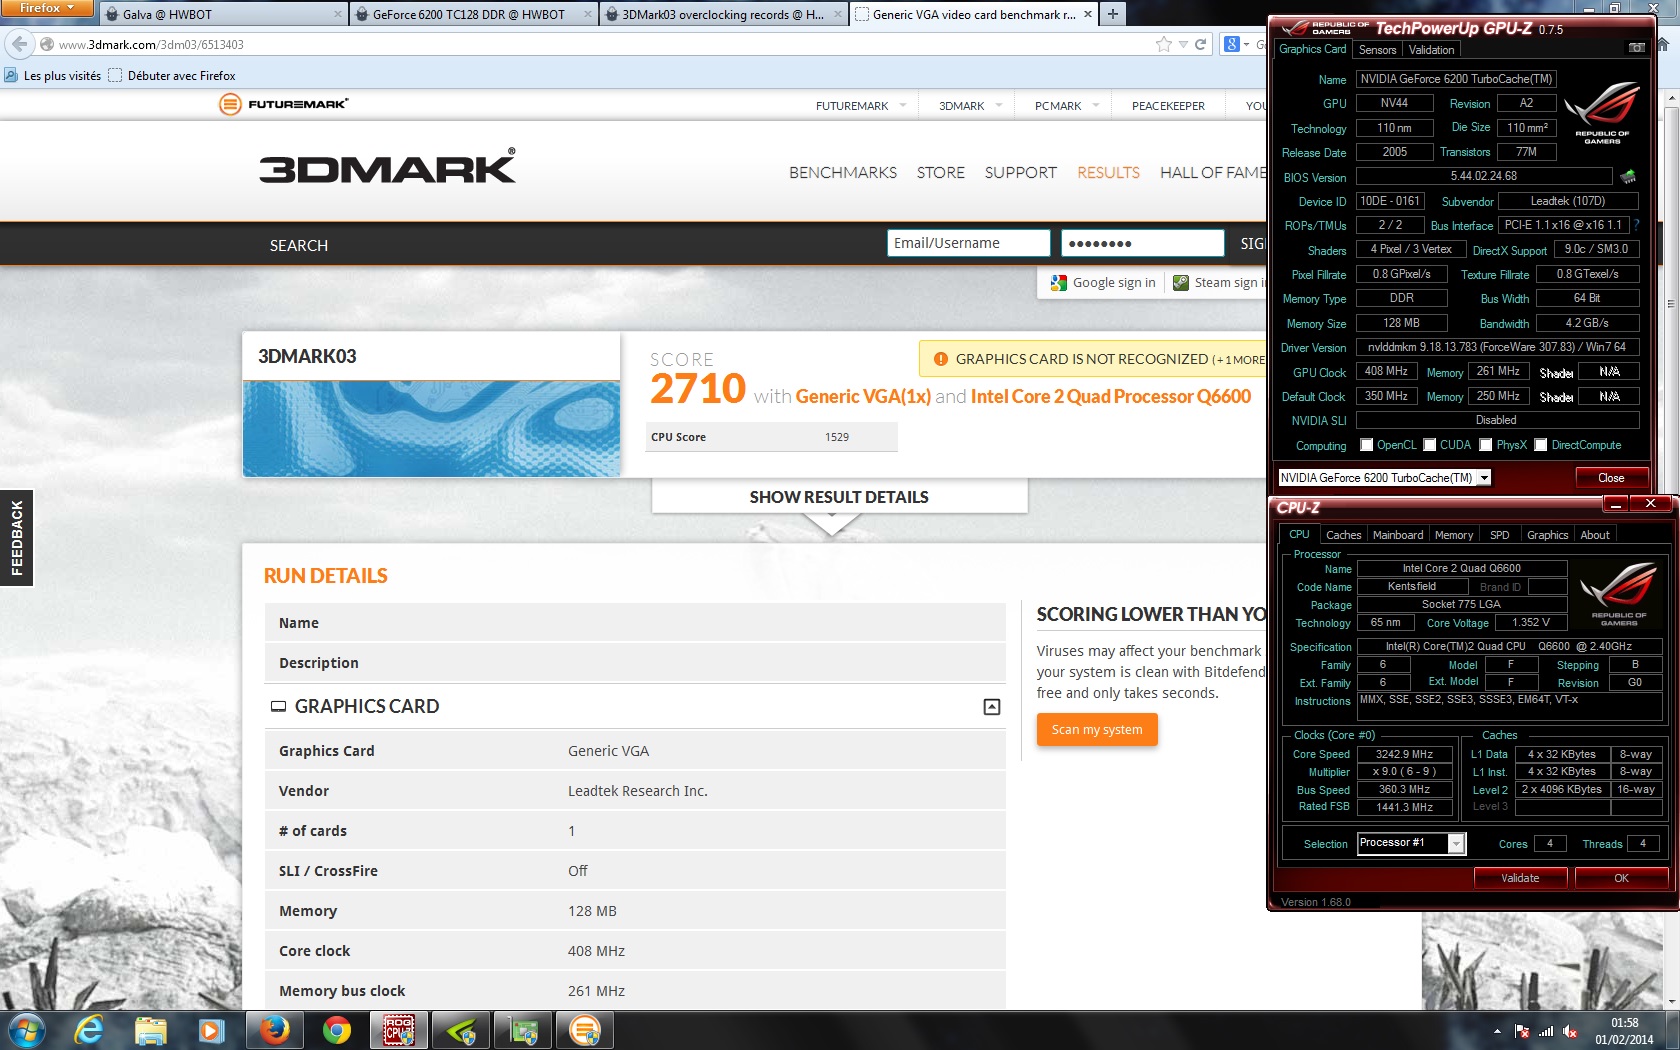
Task: Expand PCMARK top navigation dropdown
Action: coord(1096,105)
